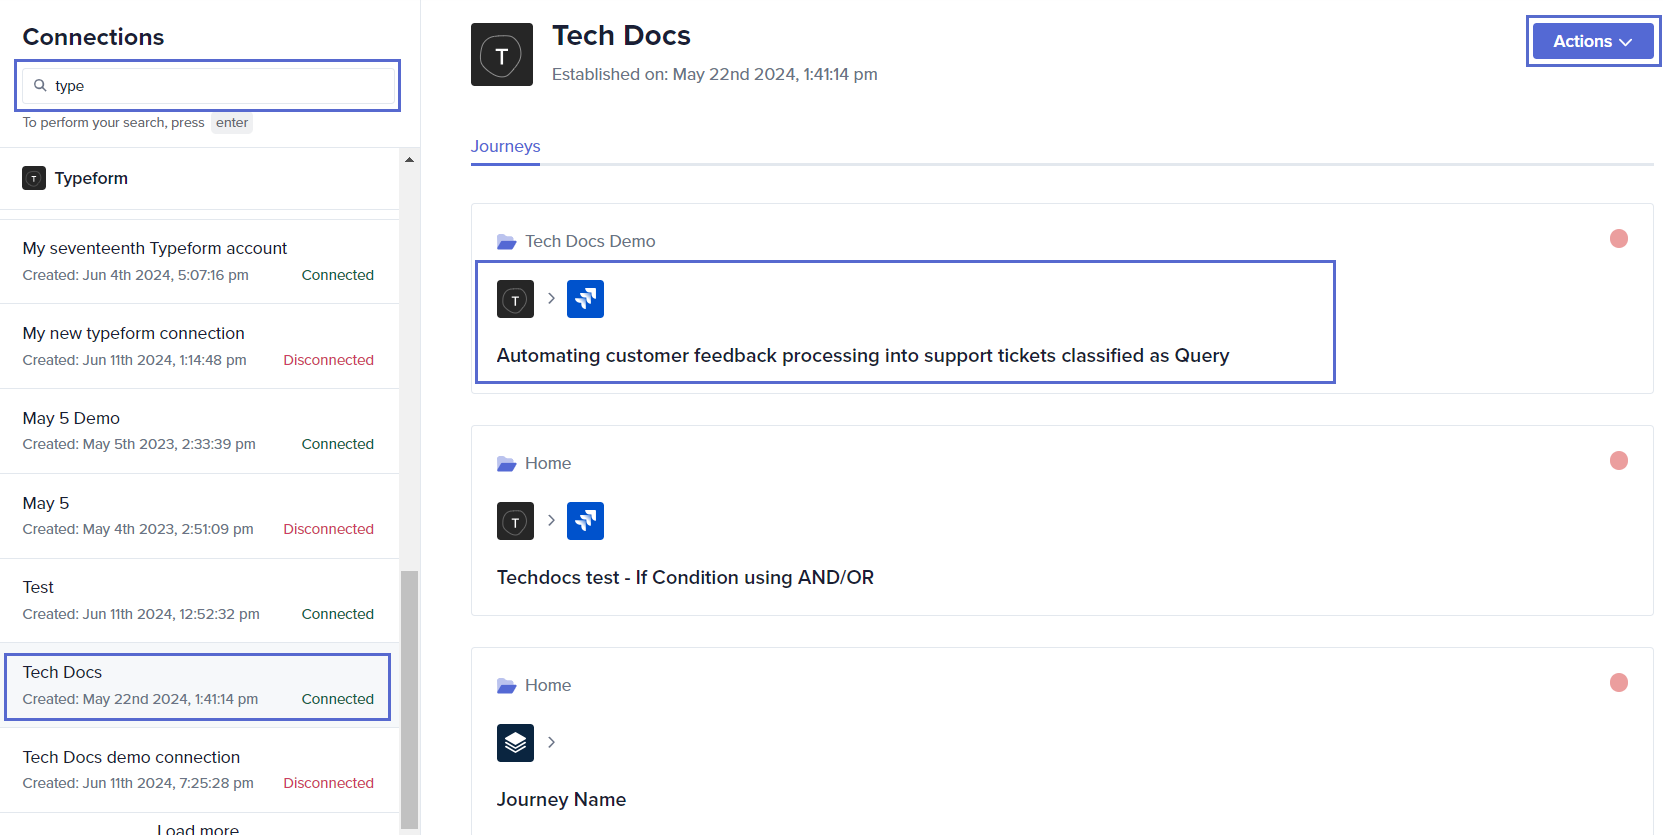Image resolution: width=1663 pixels, height=835 pixels.
Task: Click the search magnifier icon in Connections
Action: 40,86
